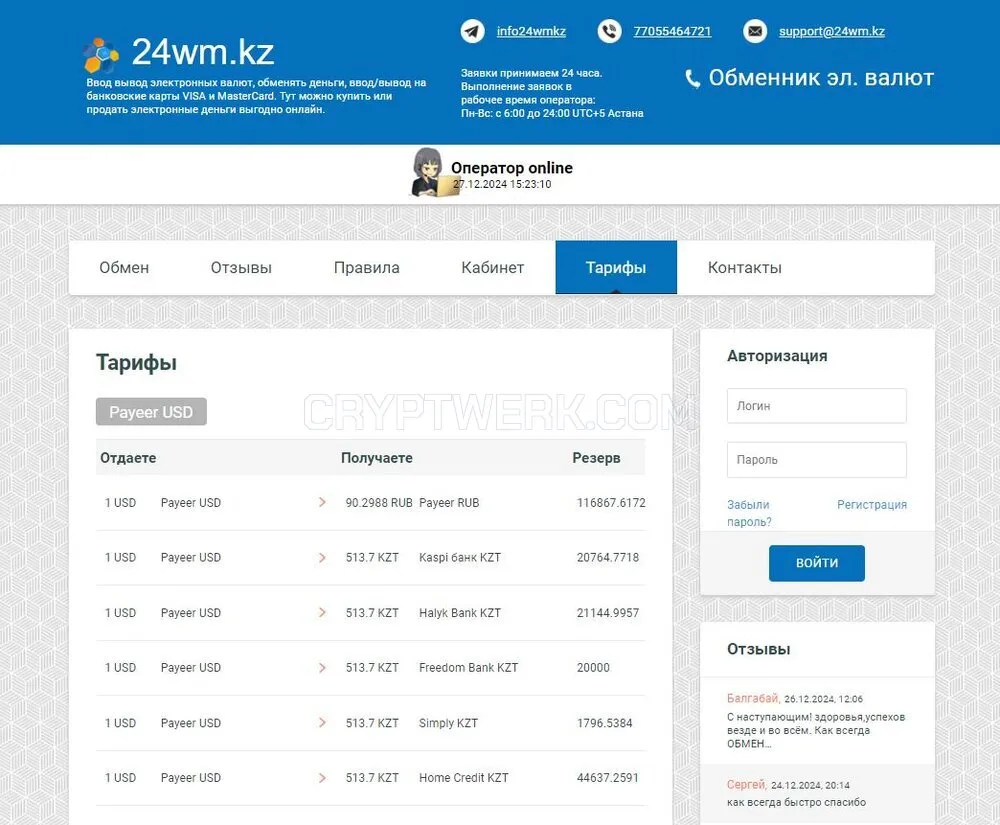Click the Авторизация heading
Screen dimensions: 1000x825
tap(777, 356)
